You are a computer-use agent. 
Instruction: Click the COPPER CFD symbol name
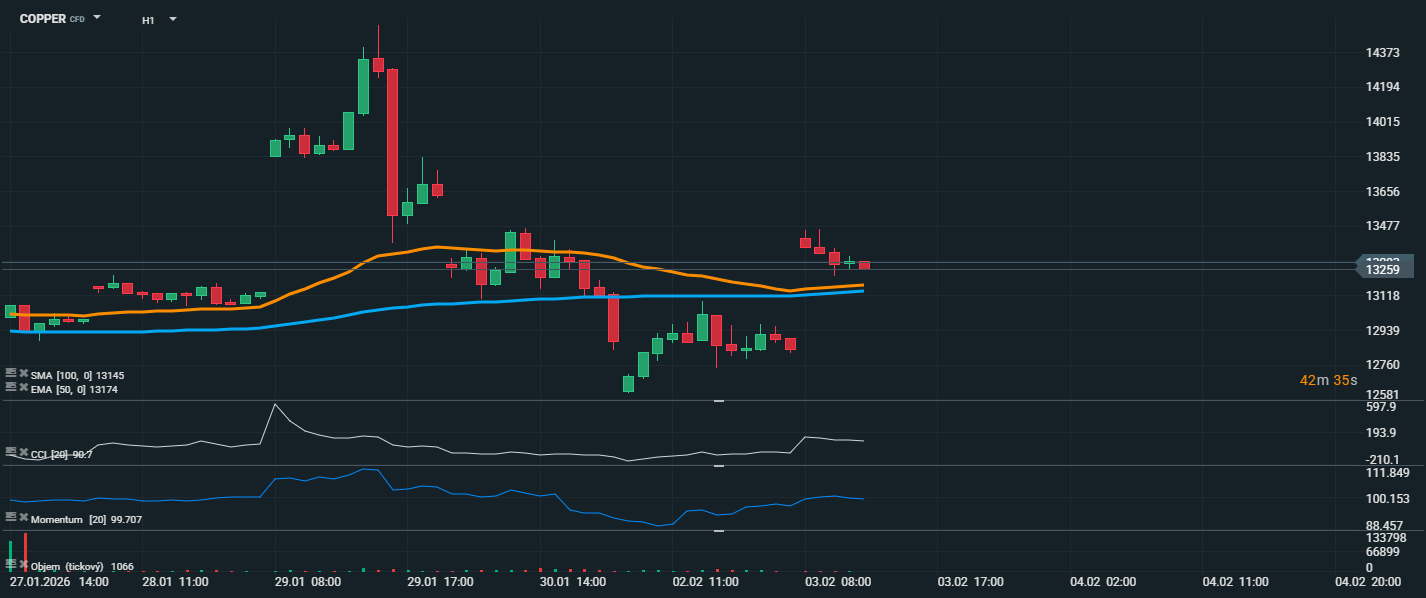point(44,19)
